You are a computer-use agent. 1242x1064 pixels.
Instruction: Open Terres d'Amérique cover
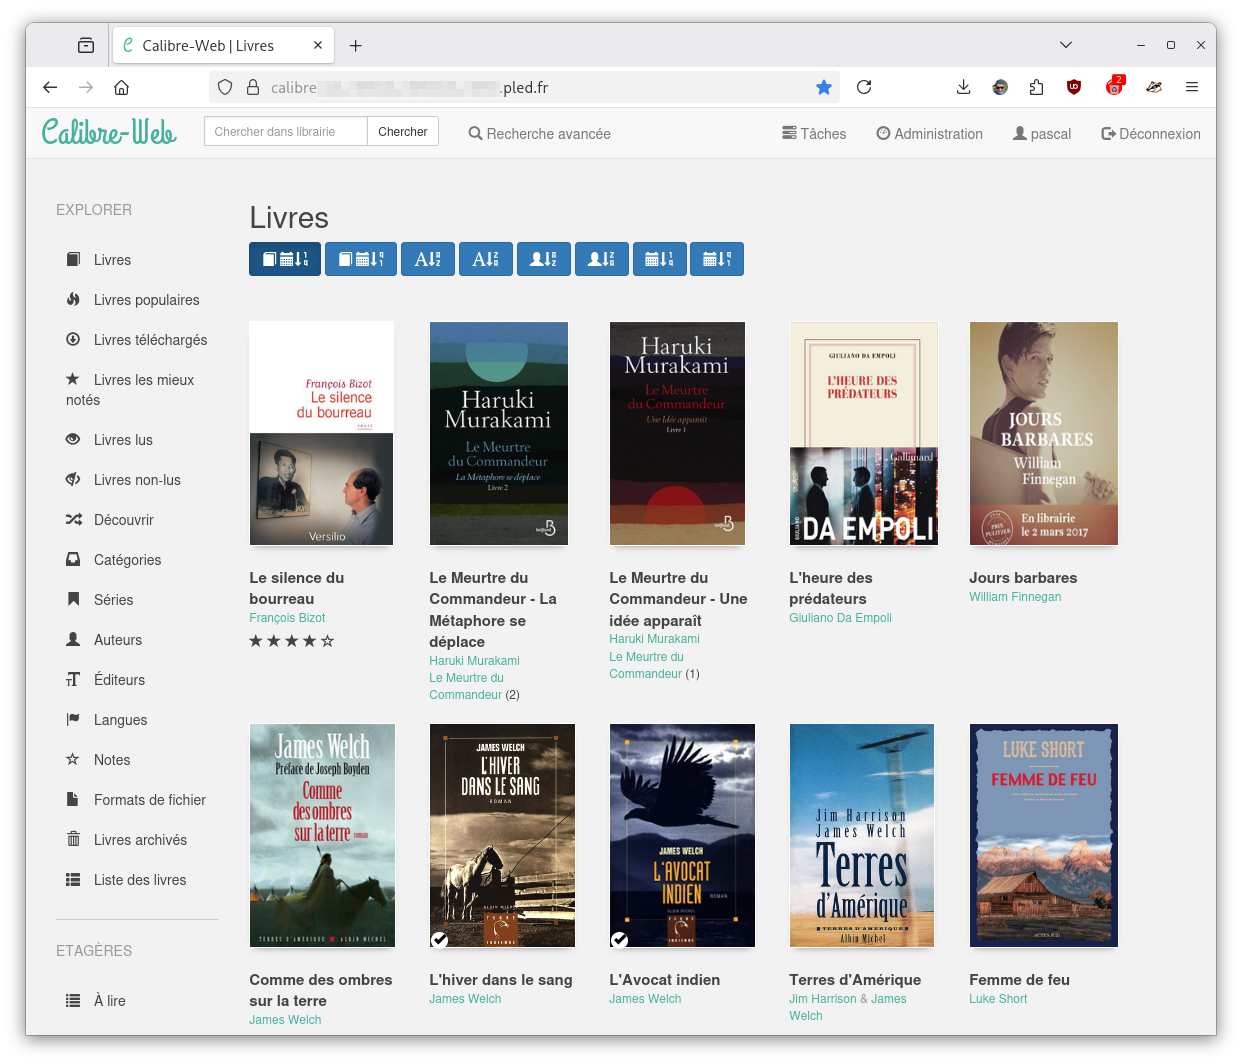click(x=862, y=835)
